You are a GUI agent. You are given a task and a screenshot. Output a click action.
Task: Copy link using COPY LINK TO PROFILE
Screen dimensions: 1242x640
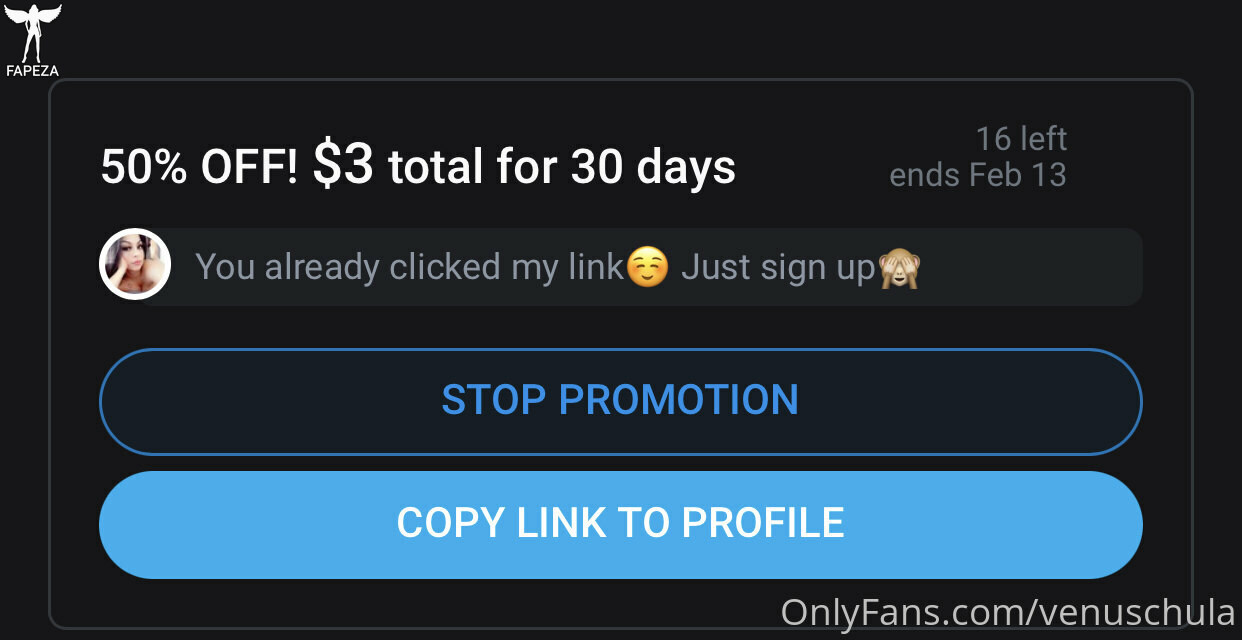pos(620,524)
